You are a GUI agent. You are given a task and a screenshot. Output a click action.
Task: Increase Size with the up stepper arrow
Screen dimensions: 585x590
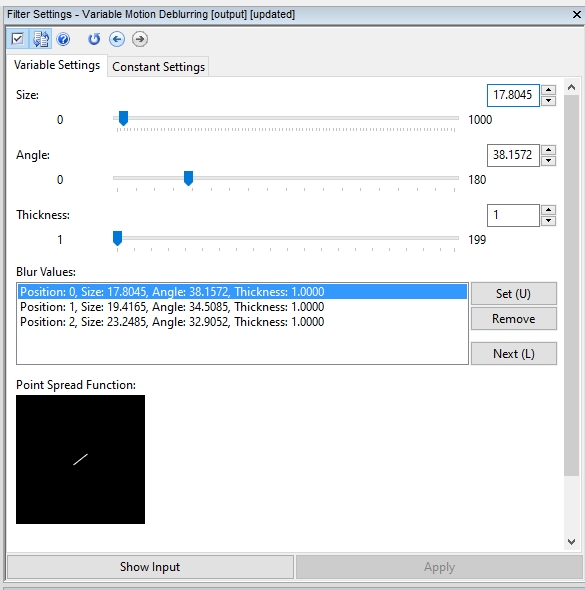(549, 90)
